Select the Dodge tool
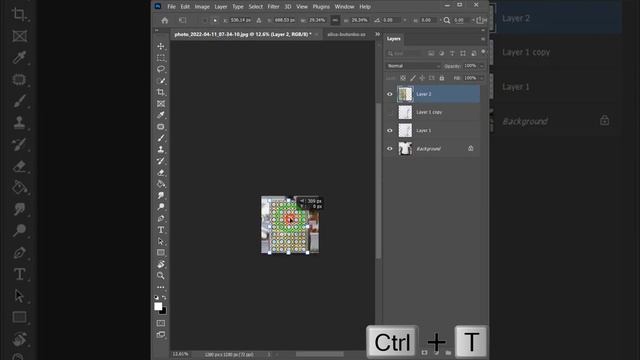The width and height of the screenshot is (640, 360). [x=161, y=207]
